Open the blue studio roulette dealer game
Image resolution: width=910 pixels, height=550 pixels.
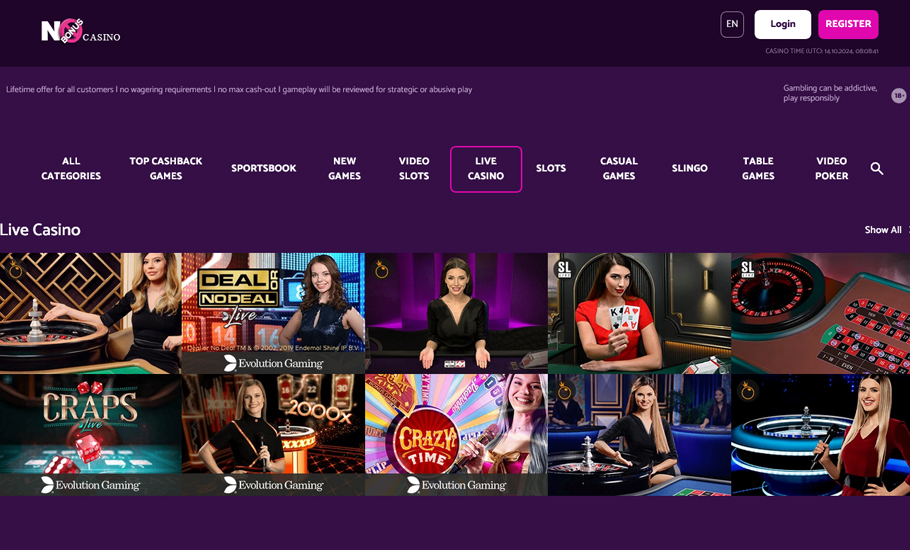coord(639,435)
